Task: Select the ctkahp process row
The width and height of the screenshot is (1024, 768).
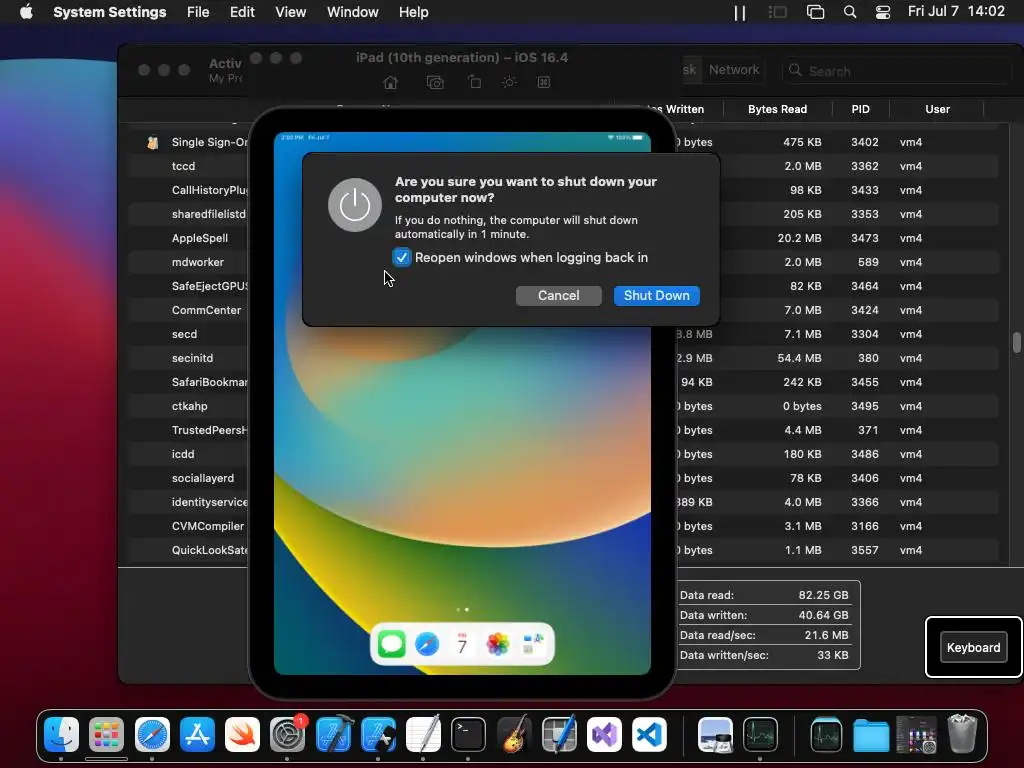Action: pyautogui.click(x=563, y=406)
